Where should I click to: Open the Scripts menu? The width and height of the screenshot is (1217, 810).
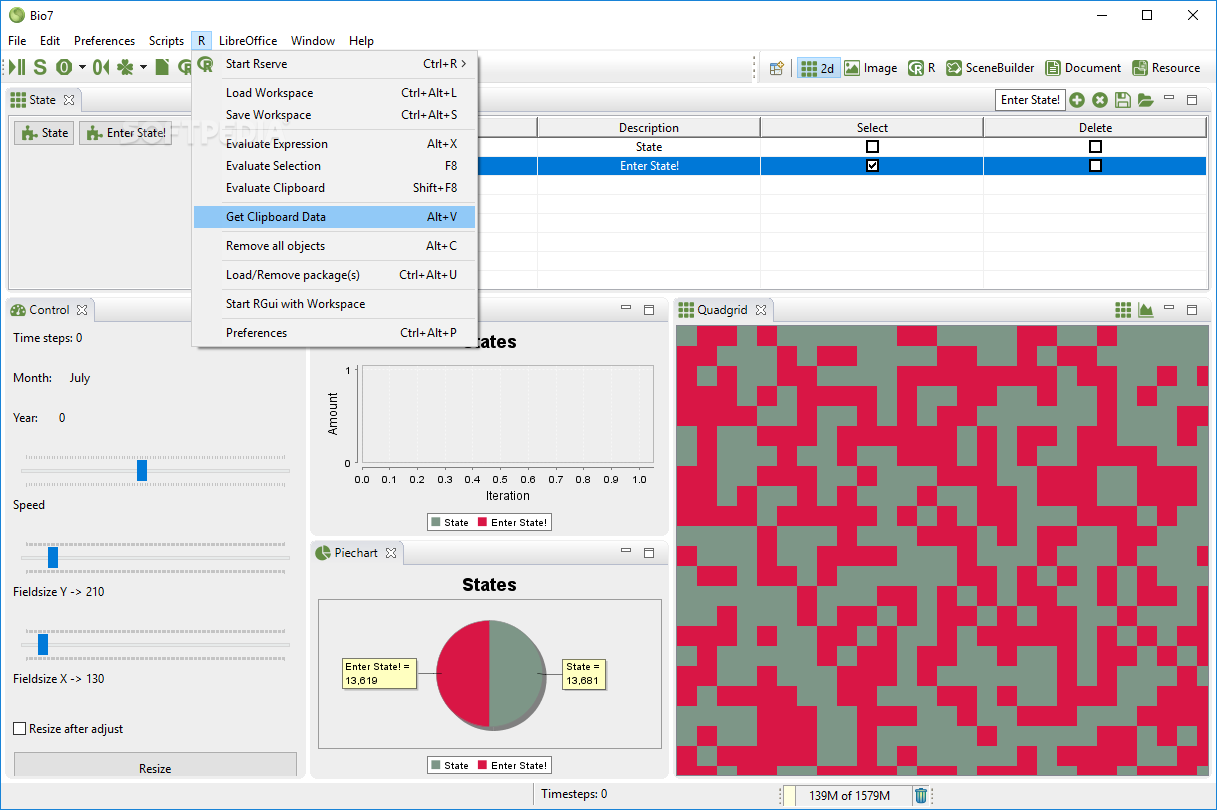tap(166, 41)
